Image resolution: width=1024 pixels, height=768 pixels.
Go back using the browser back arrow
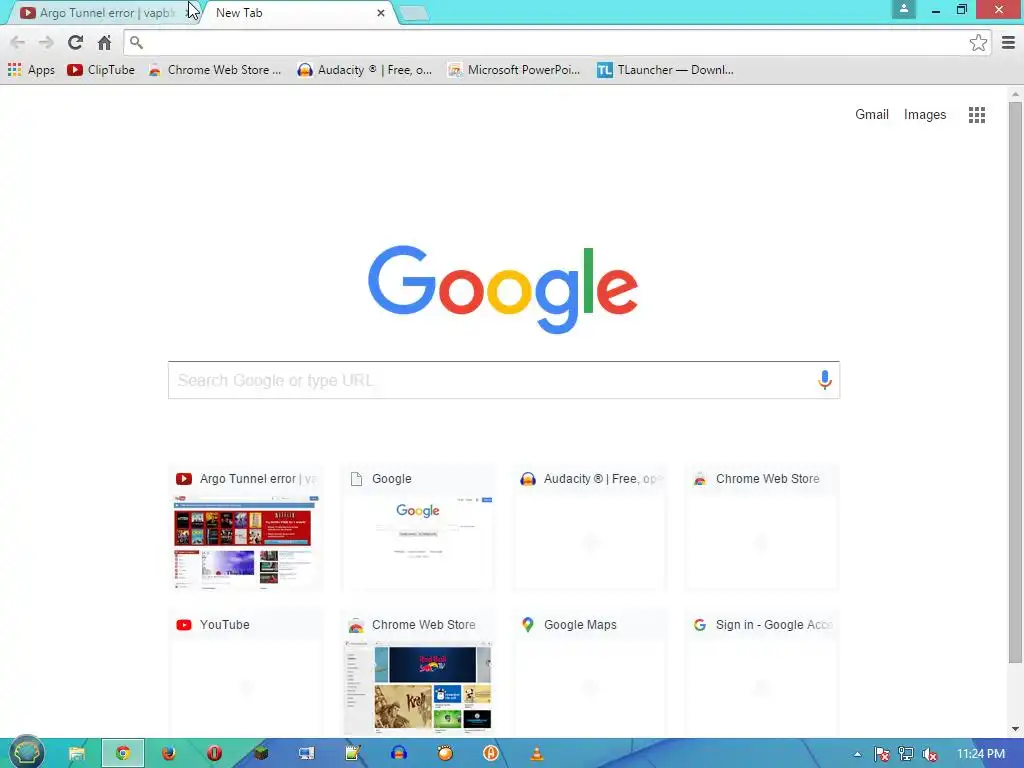click(x=18, y=42)
